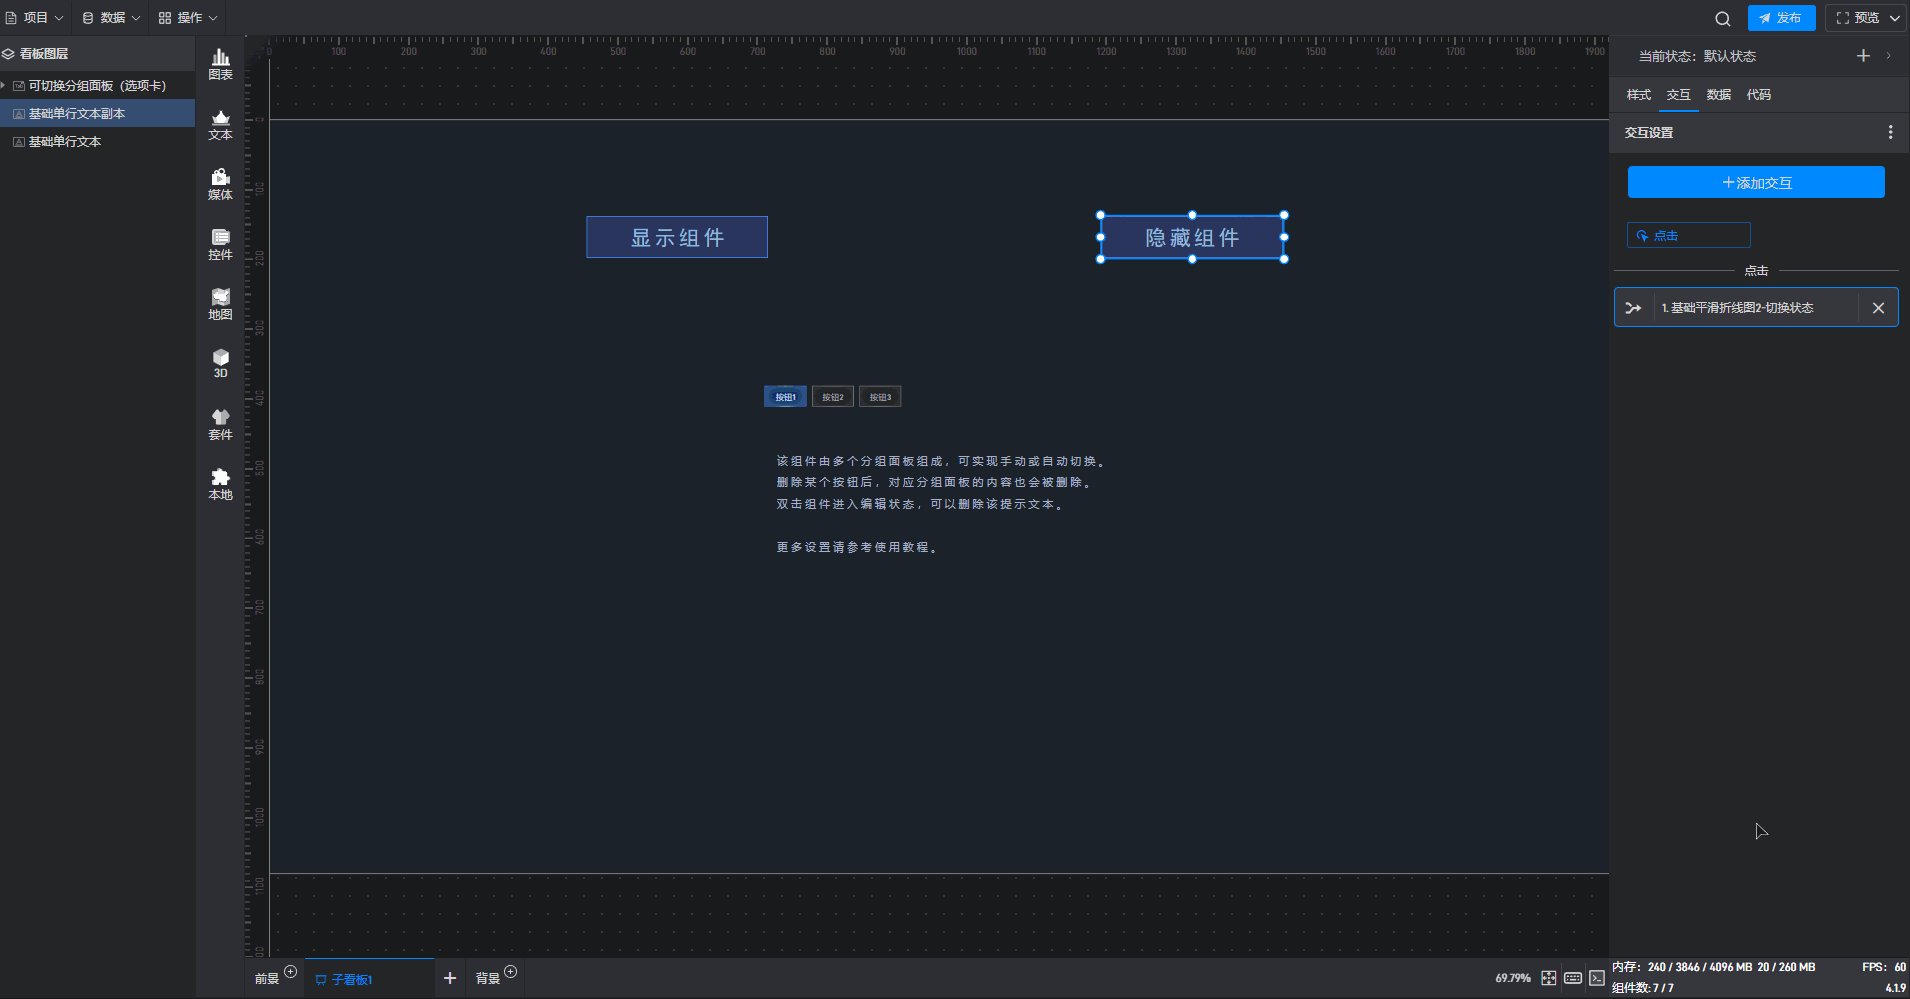1910x999 pixels.
Task: Open the 文本 text component library
Action: point(220,125)
